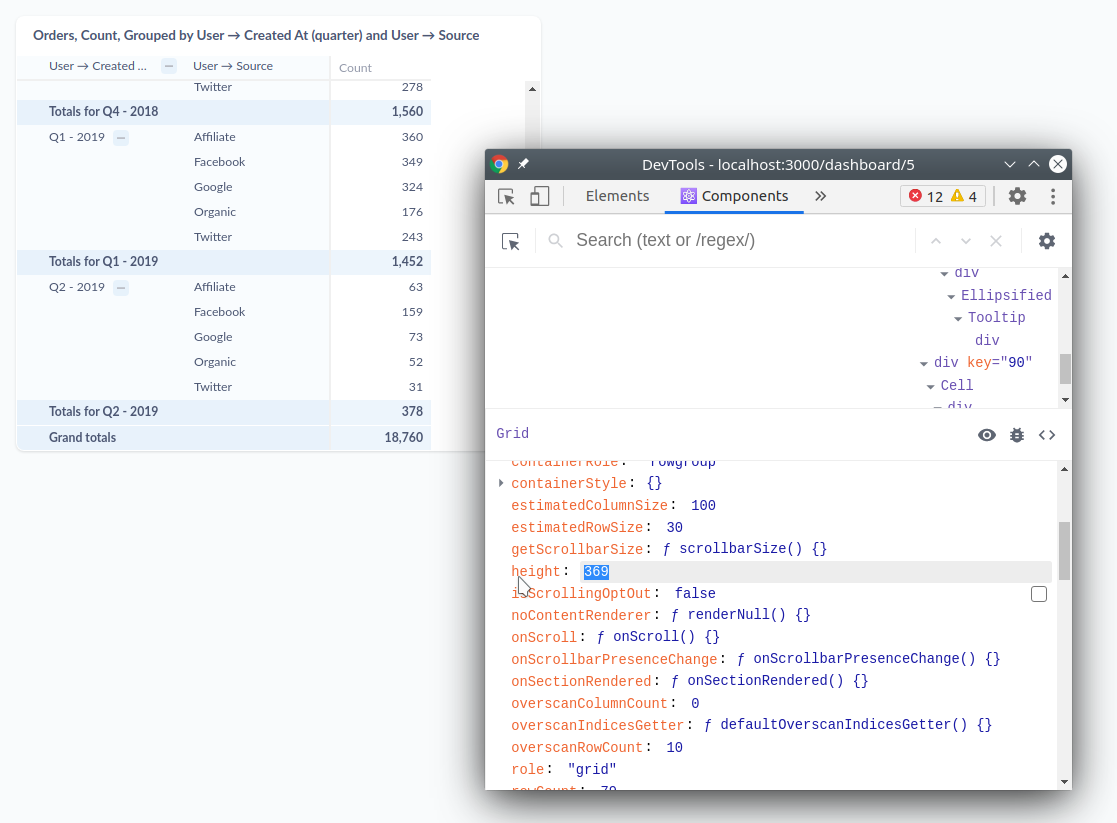Click the eye icon to inspect Grid DOM element
1117x823 pixels.
point(987,435)
